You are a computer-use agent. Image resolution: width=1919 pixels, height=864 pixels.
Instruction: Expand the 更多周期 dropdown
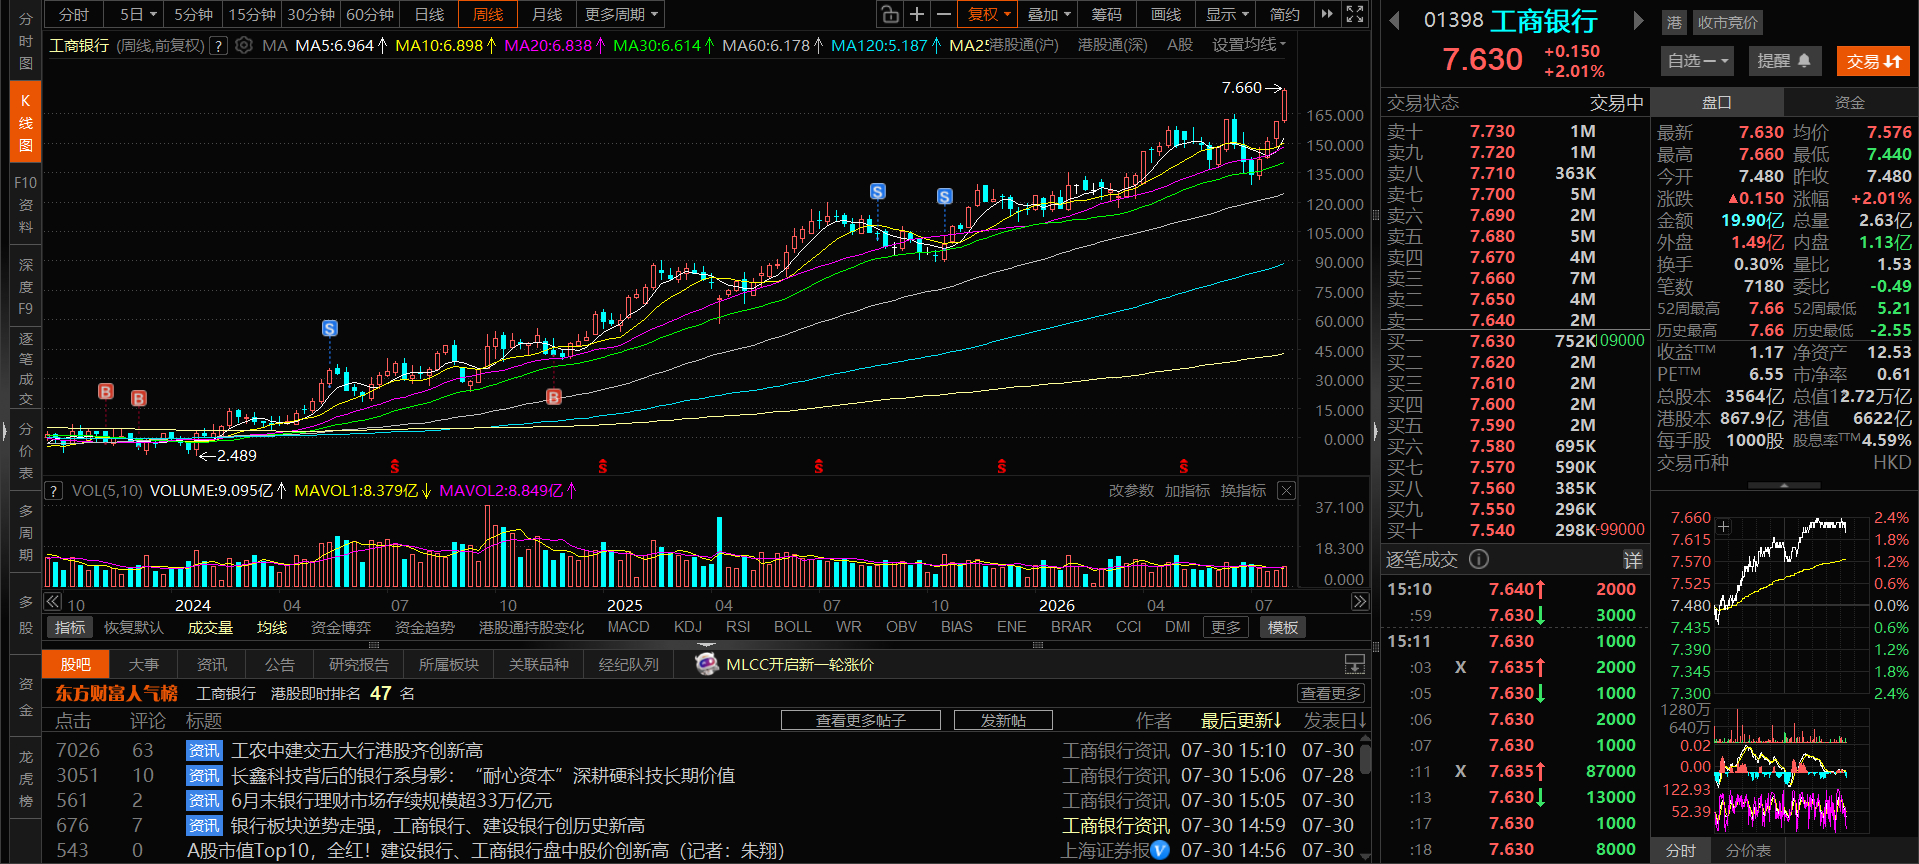pos(621,14)
